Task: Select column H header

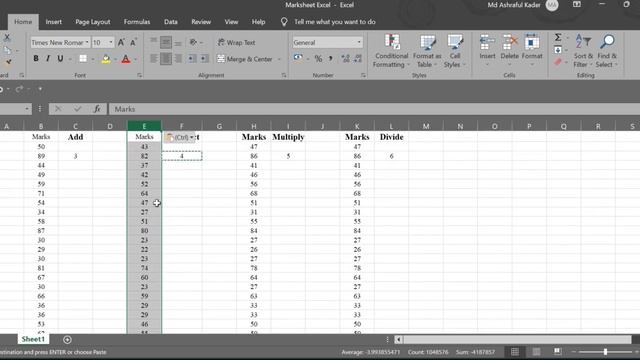Action: pos(253,127)
